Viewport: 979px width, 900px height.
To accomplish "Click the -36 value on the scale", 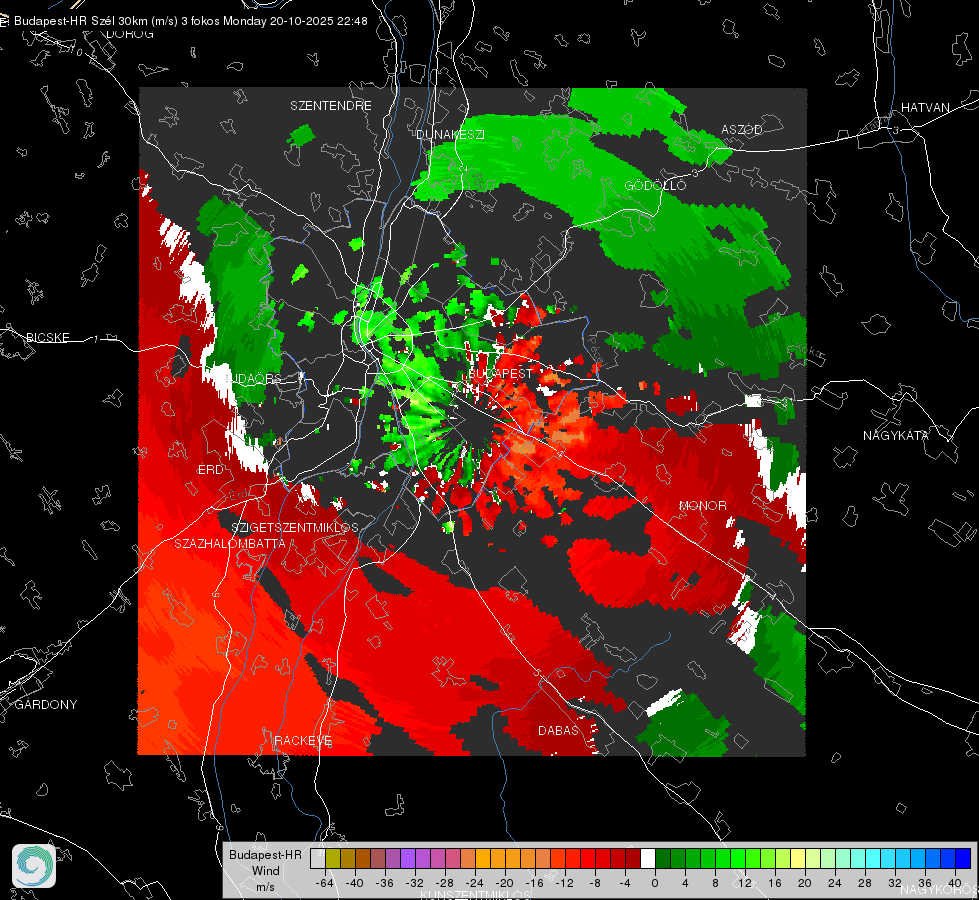I will pos(385,883).
